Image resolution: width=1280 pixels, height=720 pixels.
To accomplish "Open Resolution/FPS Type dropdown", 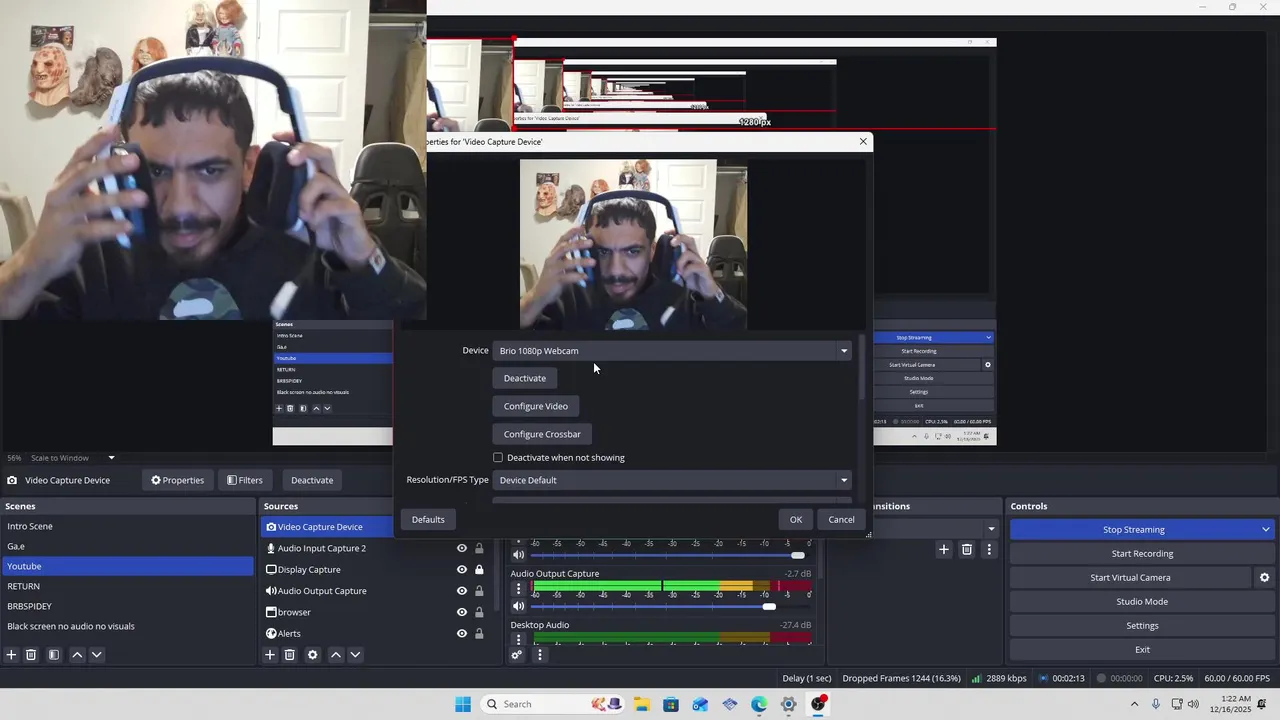I will click(672, 480).
